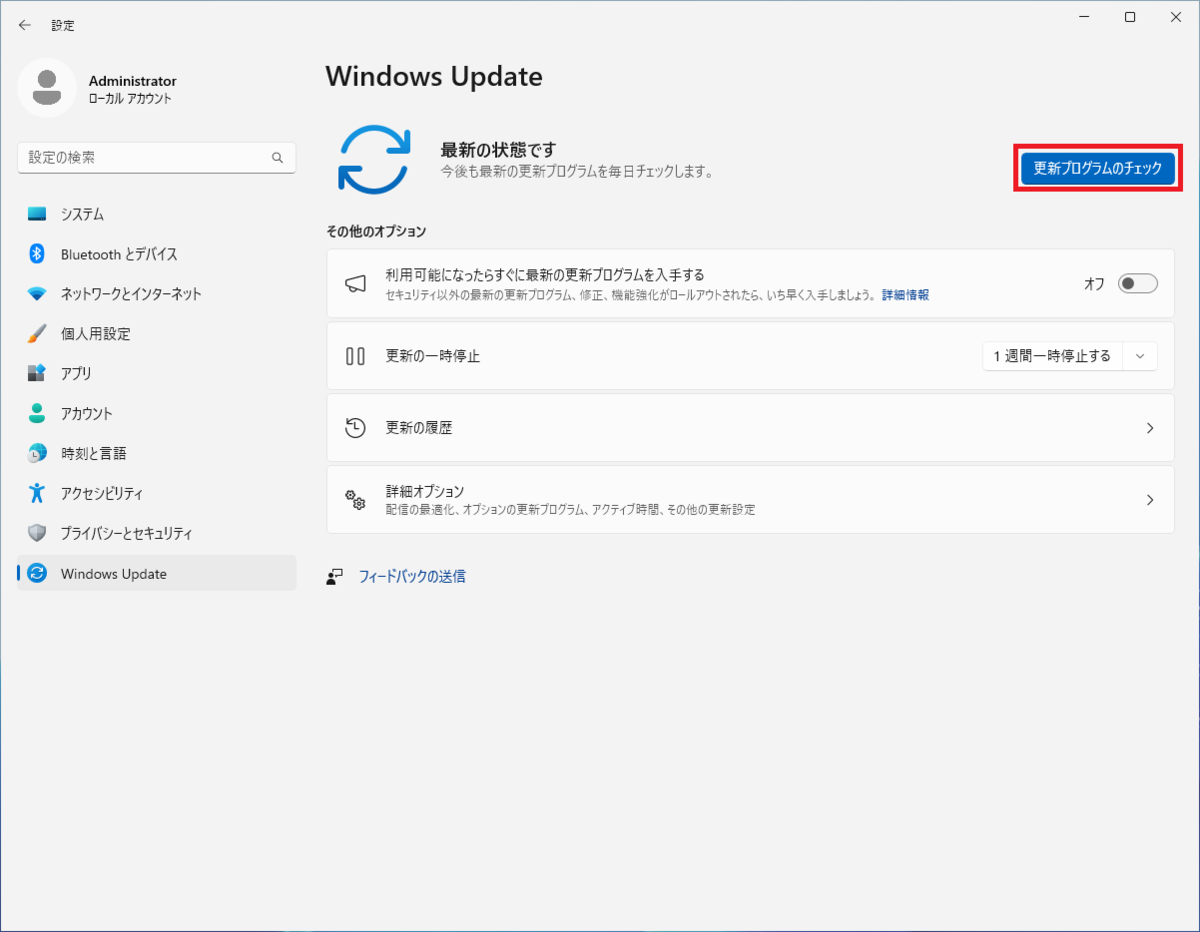Viewport: 1200px width, 932px height.
Task: Open アクセシビリティ settings category
Action: (157, 493)
